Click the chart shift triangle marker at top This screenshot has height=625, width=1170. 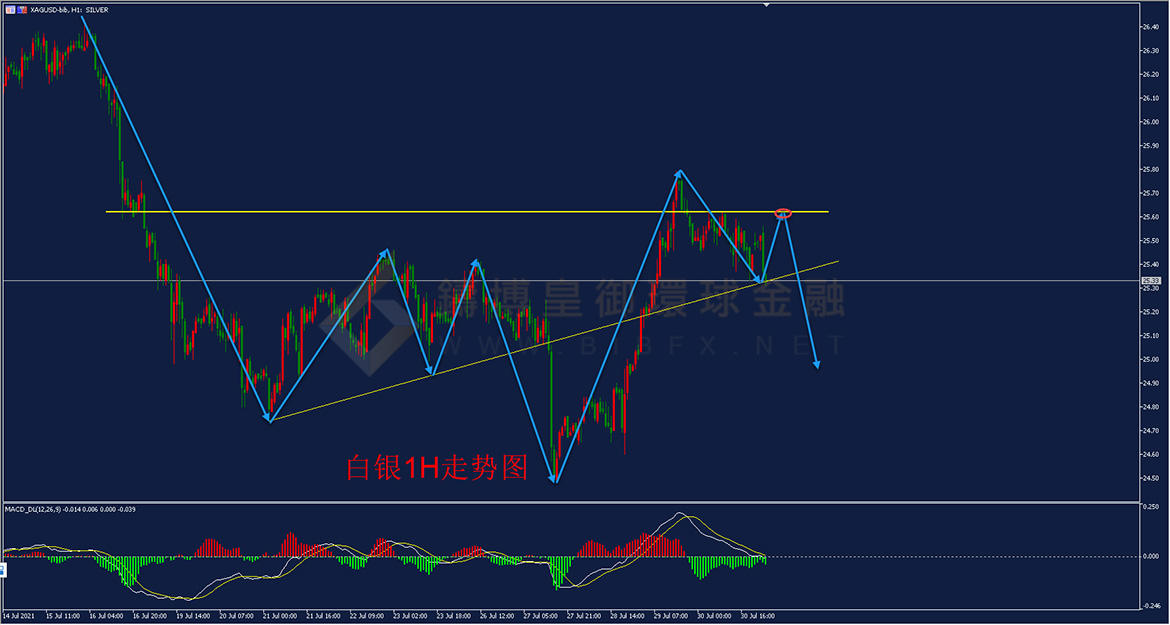(766, 4)
